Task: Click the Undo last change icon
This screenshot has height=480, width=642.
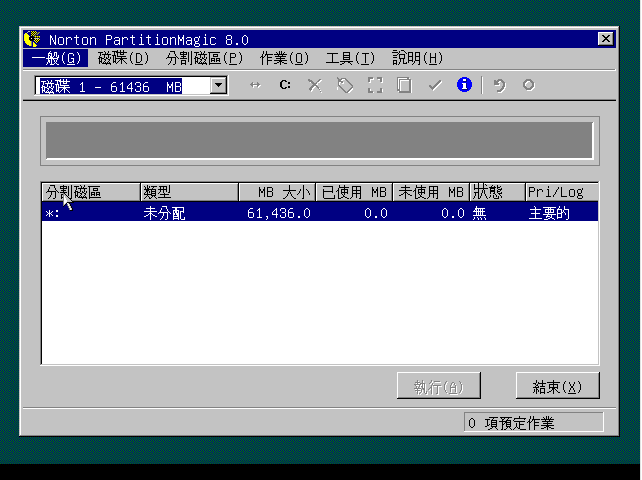Action: pyautogui.click(x=499, y=85)
